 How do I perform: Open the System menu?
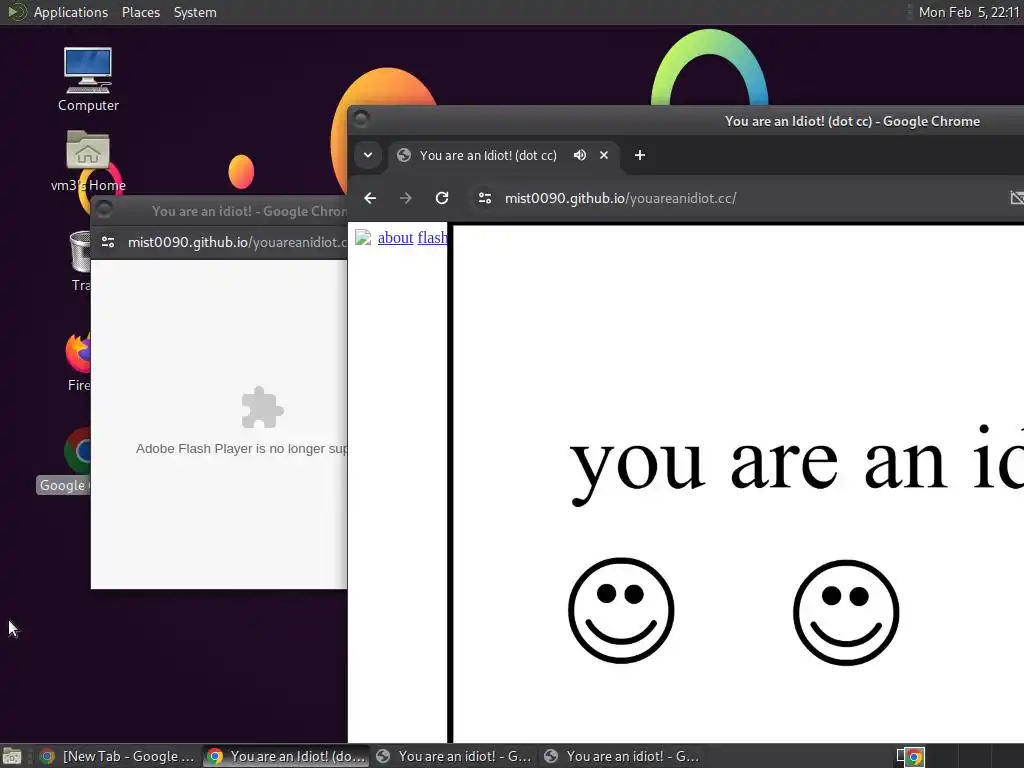195,12
